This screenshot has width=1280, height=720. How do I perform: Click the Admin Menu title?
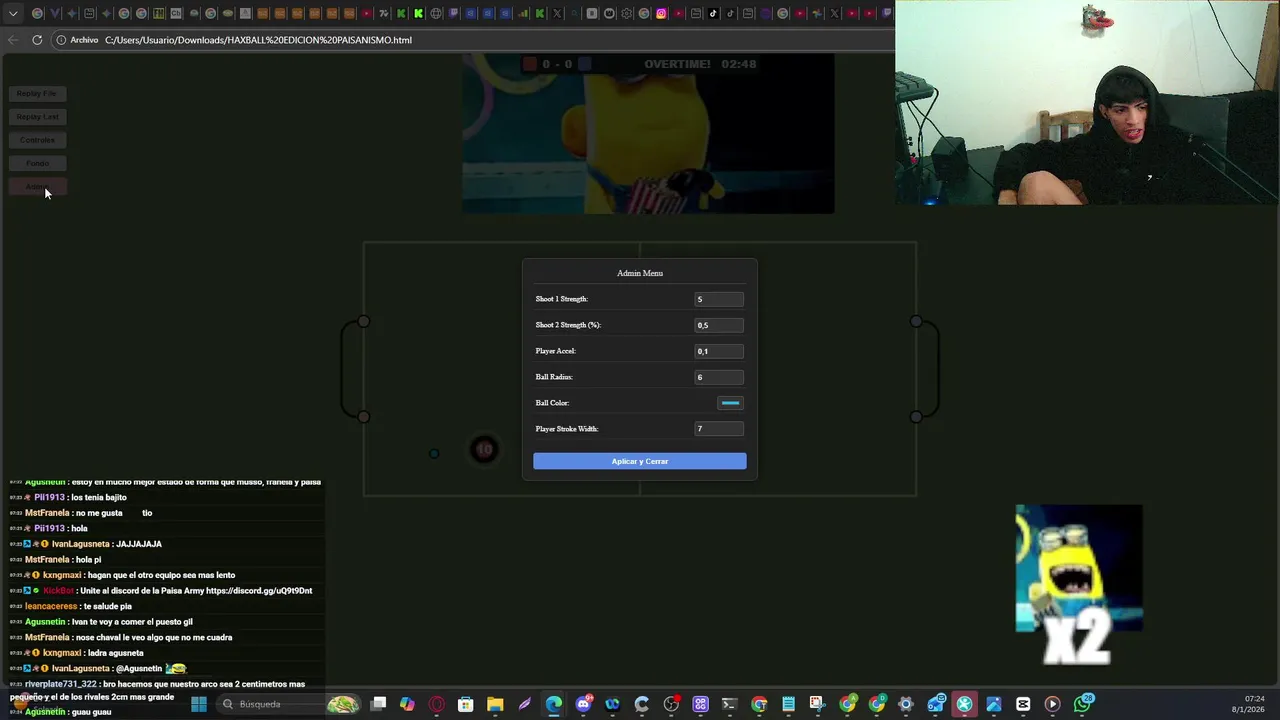(x=640, y=273)
